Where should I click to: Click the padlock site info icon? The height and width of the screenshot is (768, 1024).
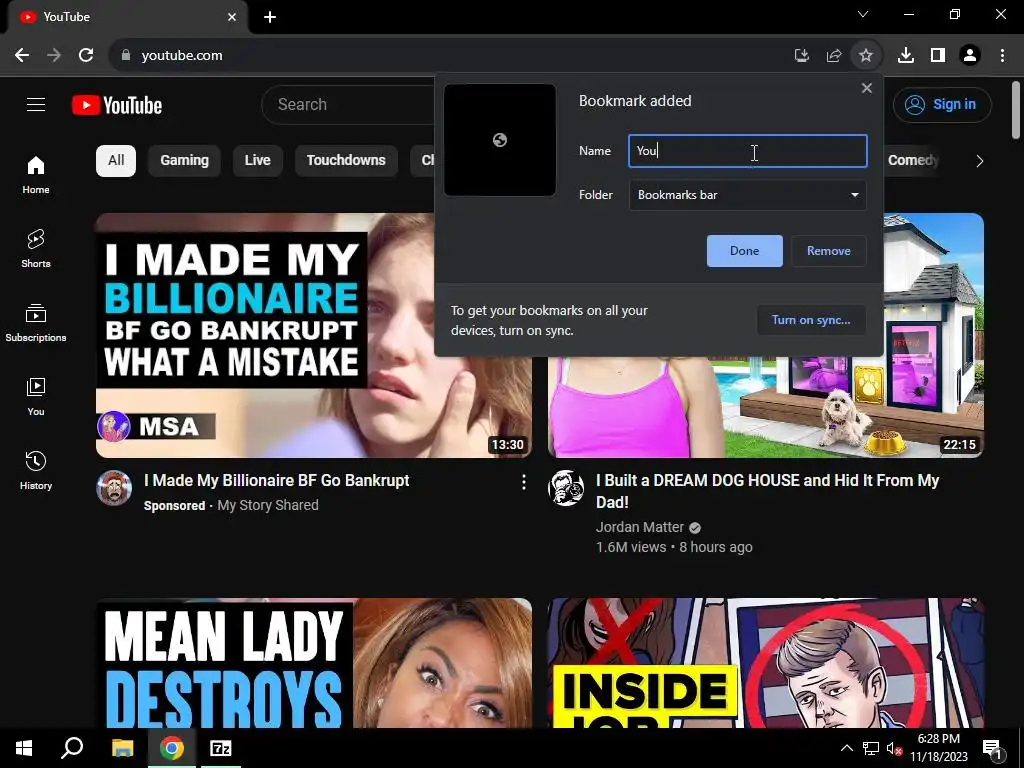(x=126, y=56)
